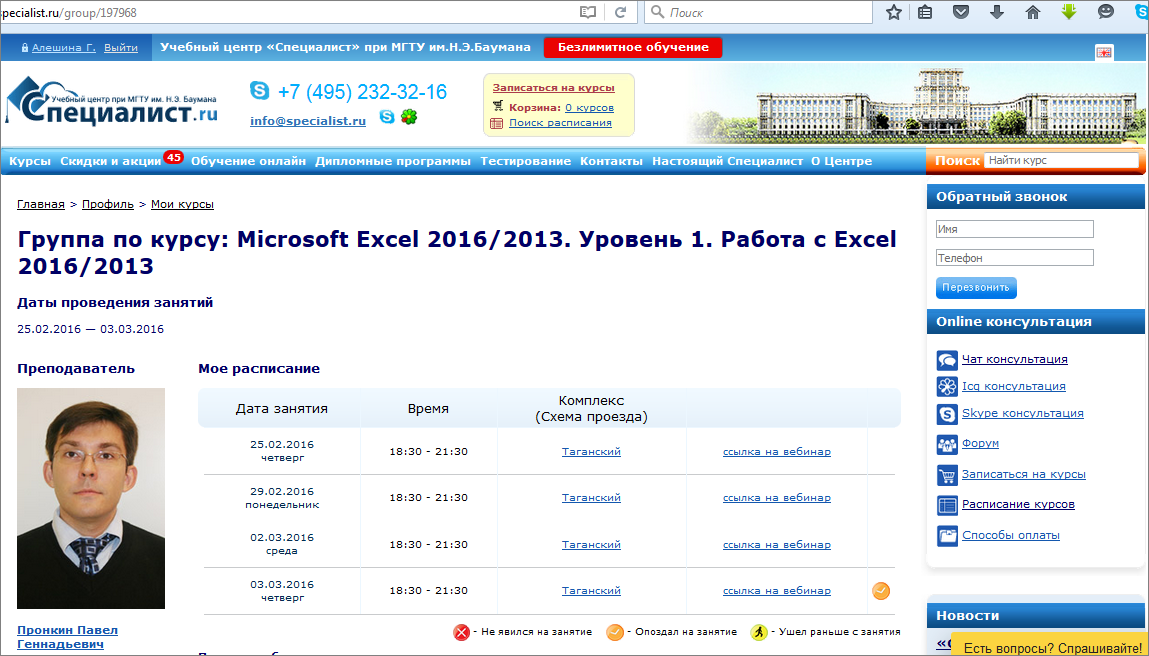The height and width of the screenshot is (656, 1149).
Task: Click the small Skype icon next to the email
Action: point(387,116)
